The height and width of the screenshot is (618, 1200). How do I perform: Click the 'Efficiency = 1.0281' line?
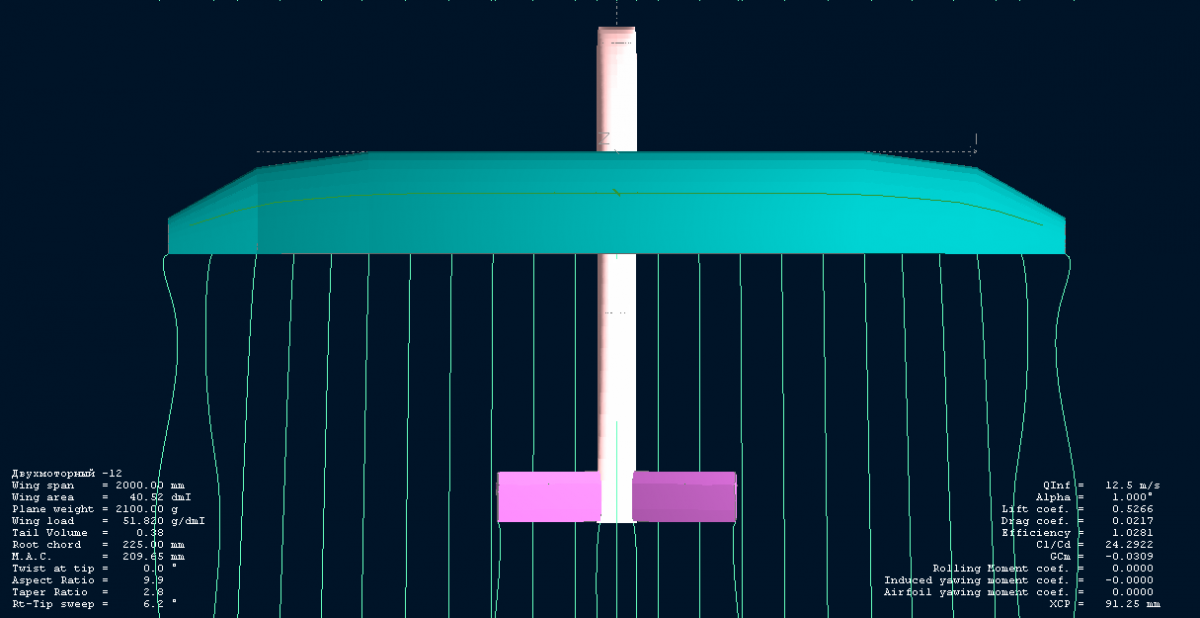(1077, 533)
